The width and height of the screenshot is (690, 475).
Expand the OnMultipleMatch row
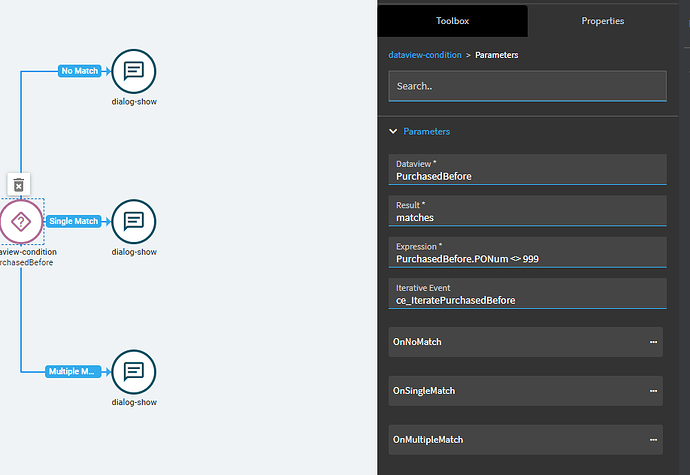[x=525, y=440]
